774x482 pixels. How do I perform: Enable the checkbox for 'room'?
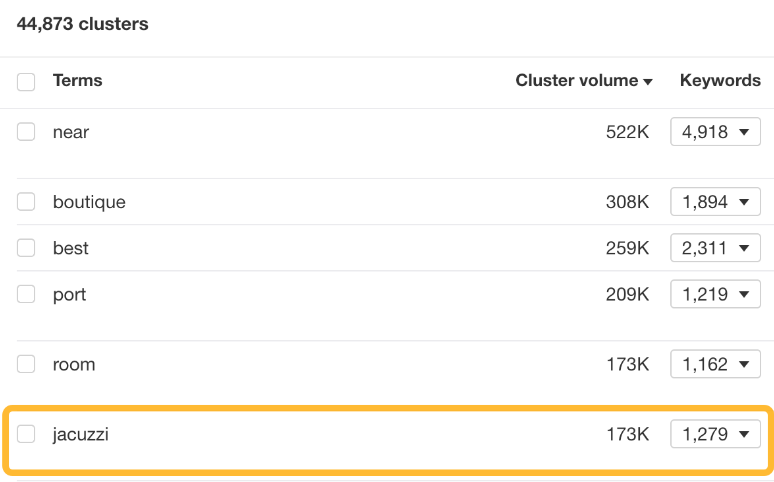pos(26,365)
